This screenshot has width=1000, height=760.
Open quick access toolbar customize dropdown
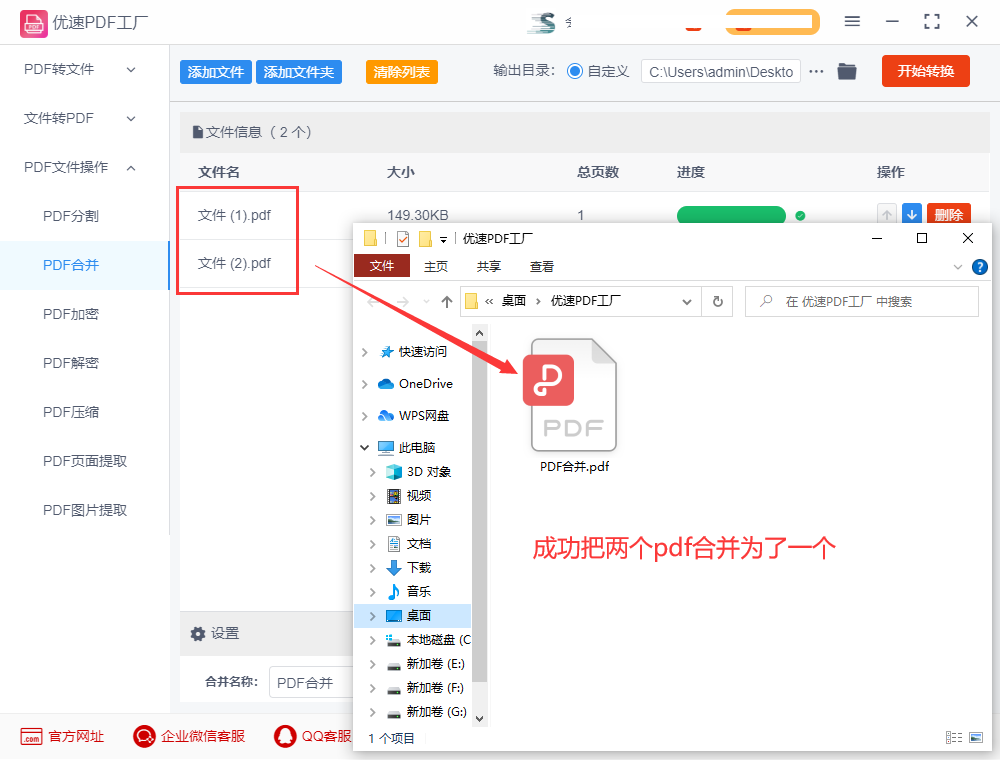click(x=443, y=240)
